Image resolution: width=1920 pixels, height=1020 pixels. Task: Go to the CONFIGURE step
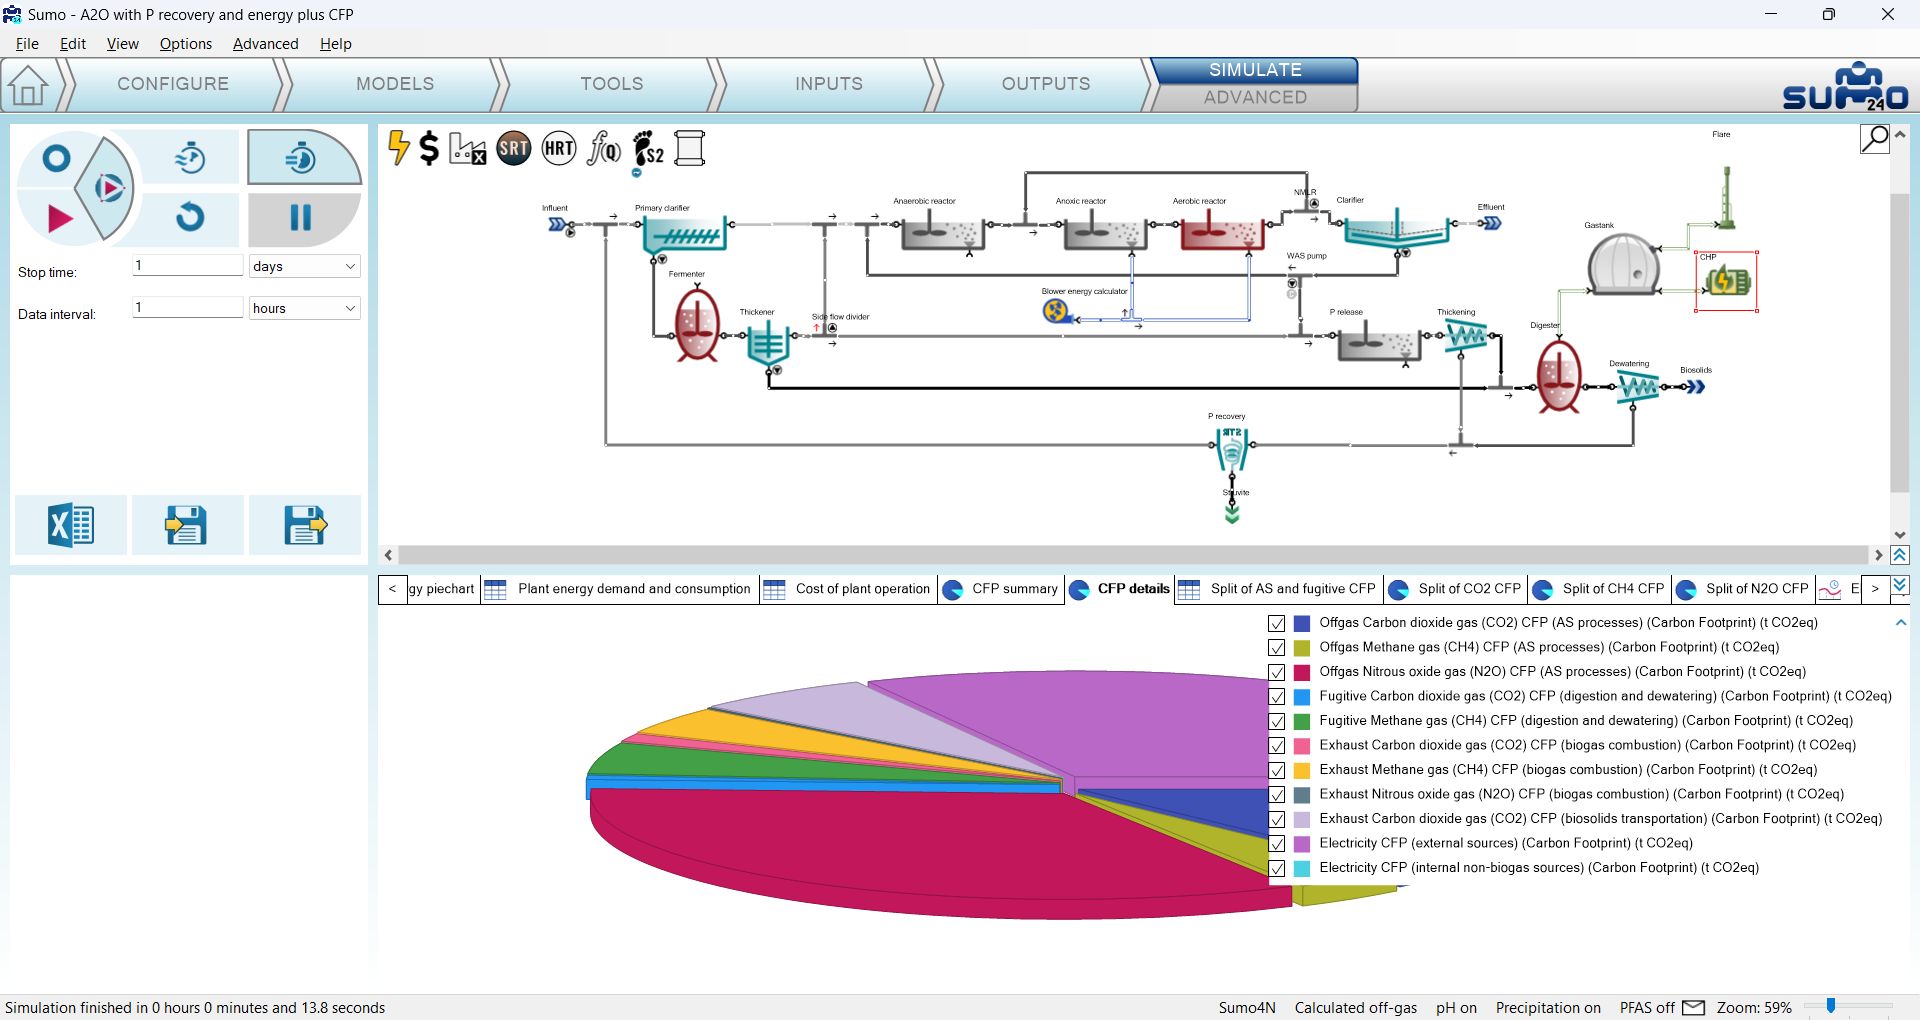tap(173, 84)
